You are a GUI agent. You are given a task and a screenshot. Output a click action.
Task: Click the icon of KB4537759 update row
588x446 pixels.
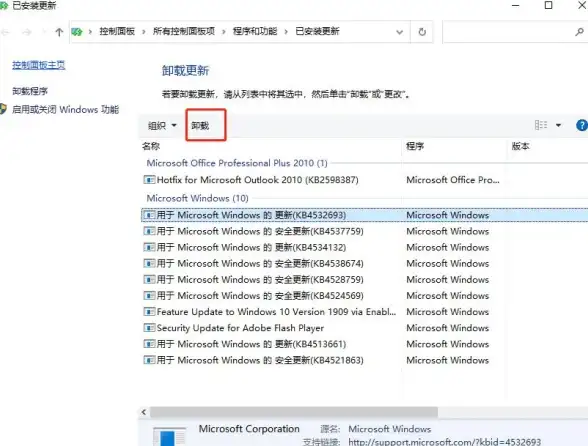coord(149,231)
